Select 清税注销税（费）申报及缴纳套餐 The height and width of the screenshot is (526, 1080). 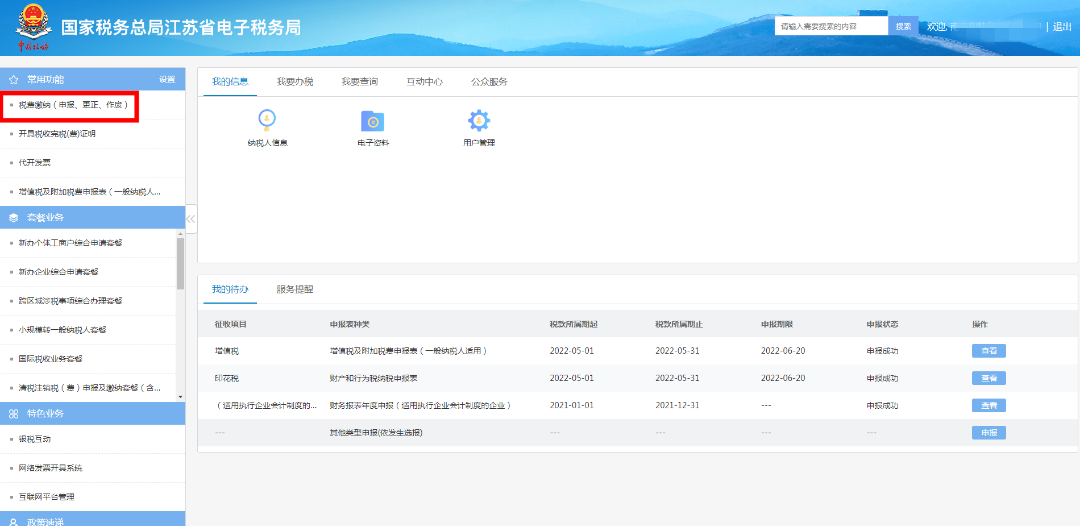pyautogui.click(x=90, y=387)
